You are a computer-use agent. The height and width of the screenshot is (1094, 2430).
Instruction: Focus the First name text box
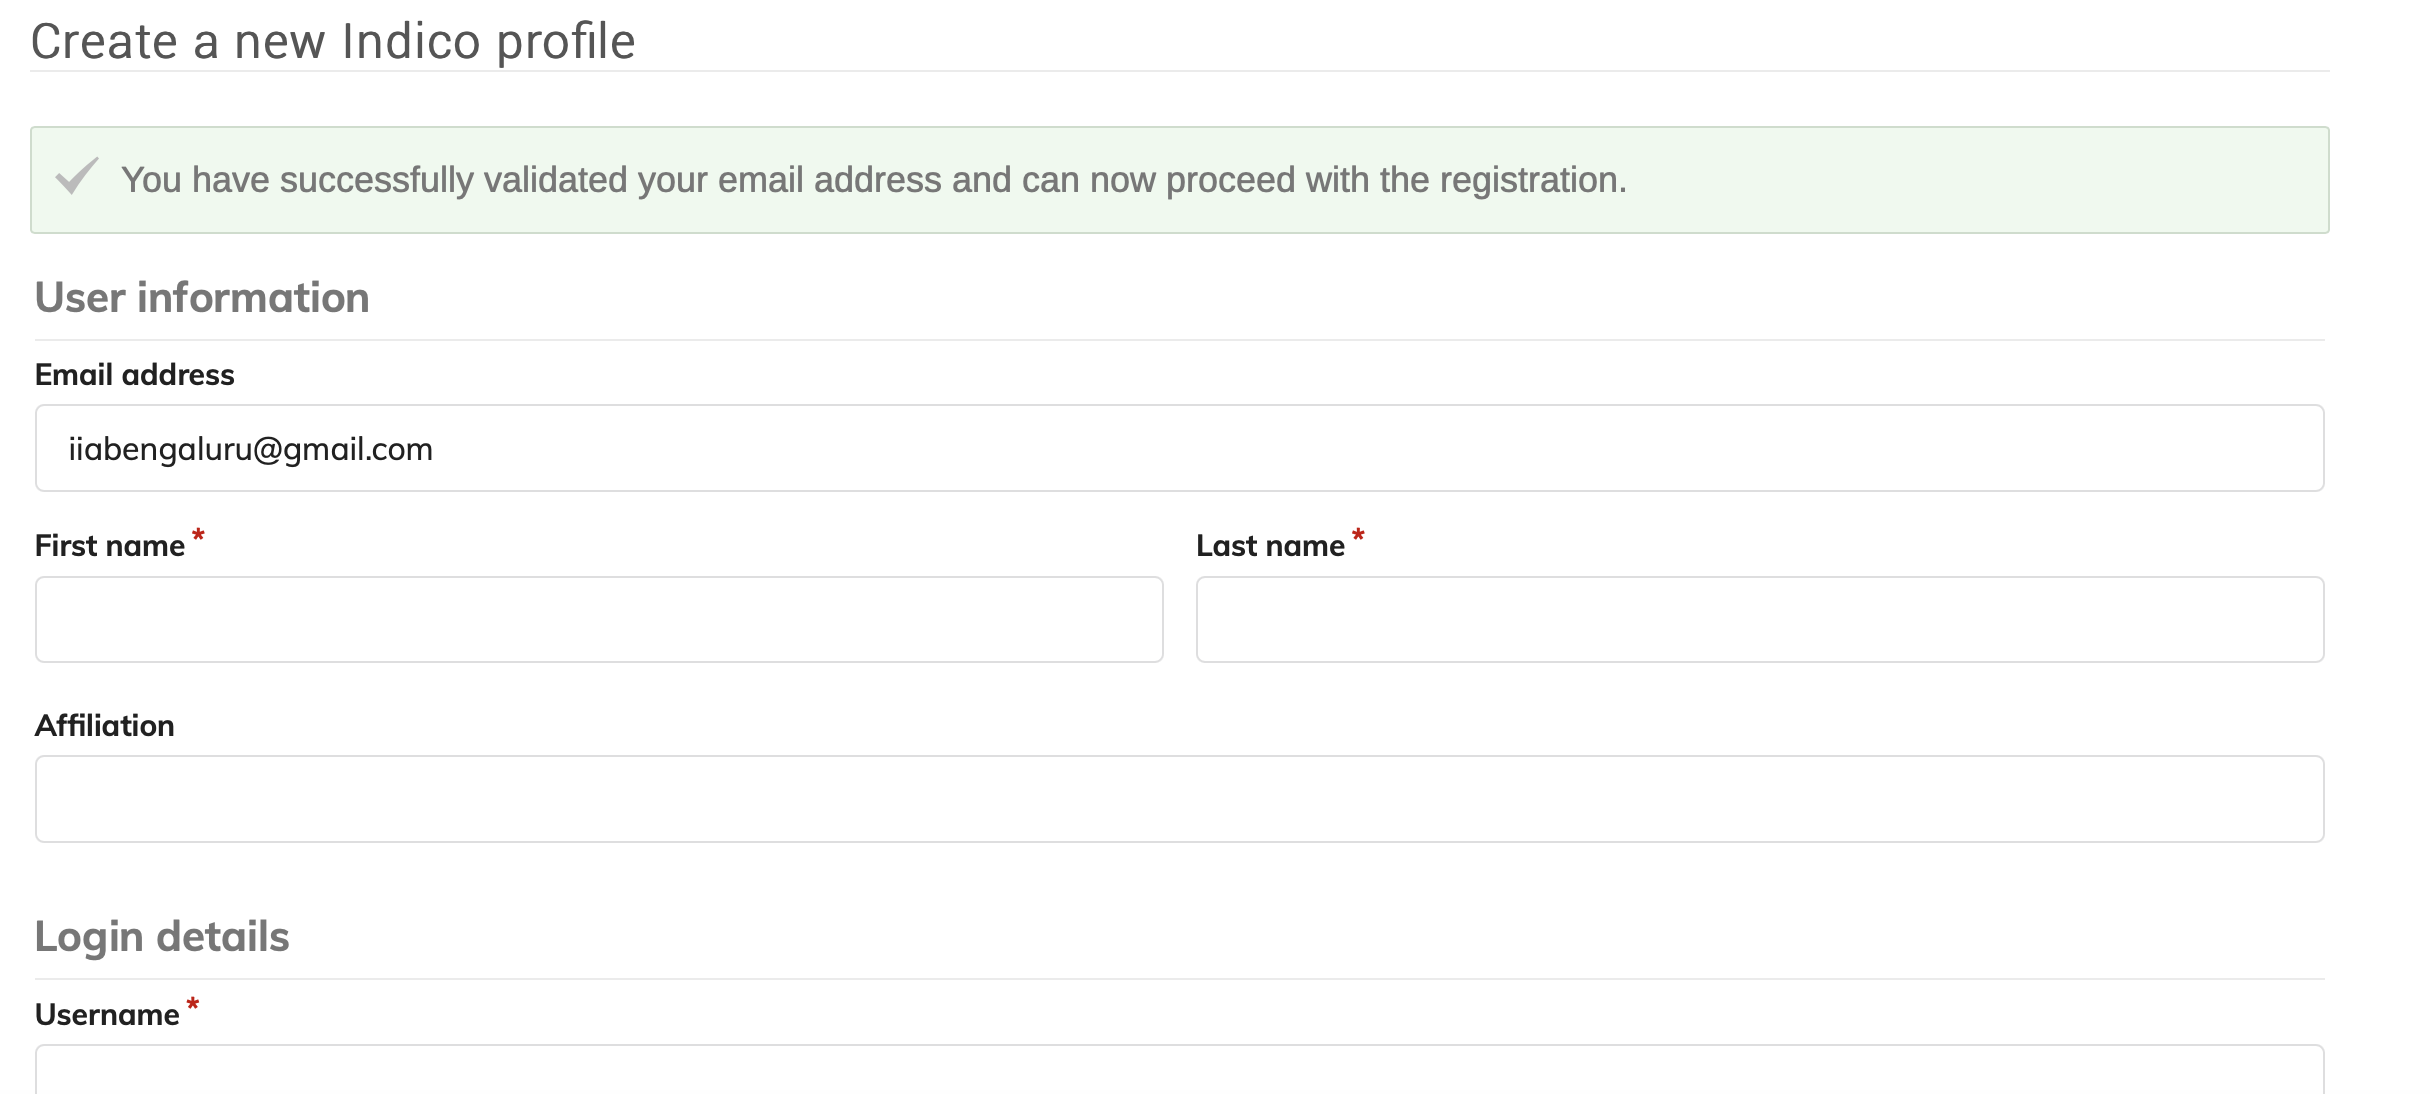599,619
